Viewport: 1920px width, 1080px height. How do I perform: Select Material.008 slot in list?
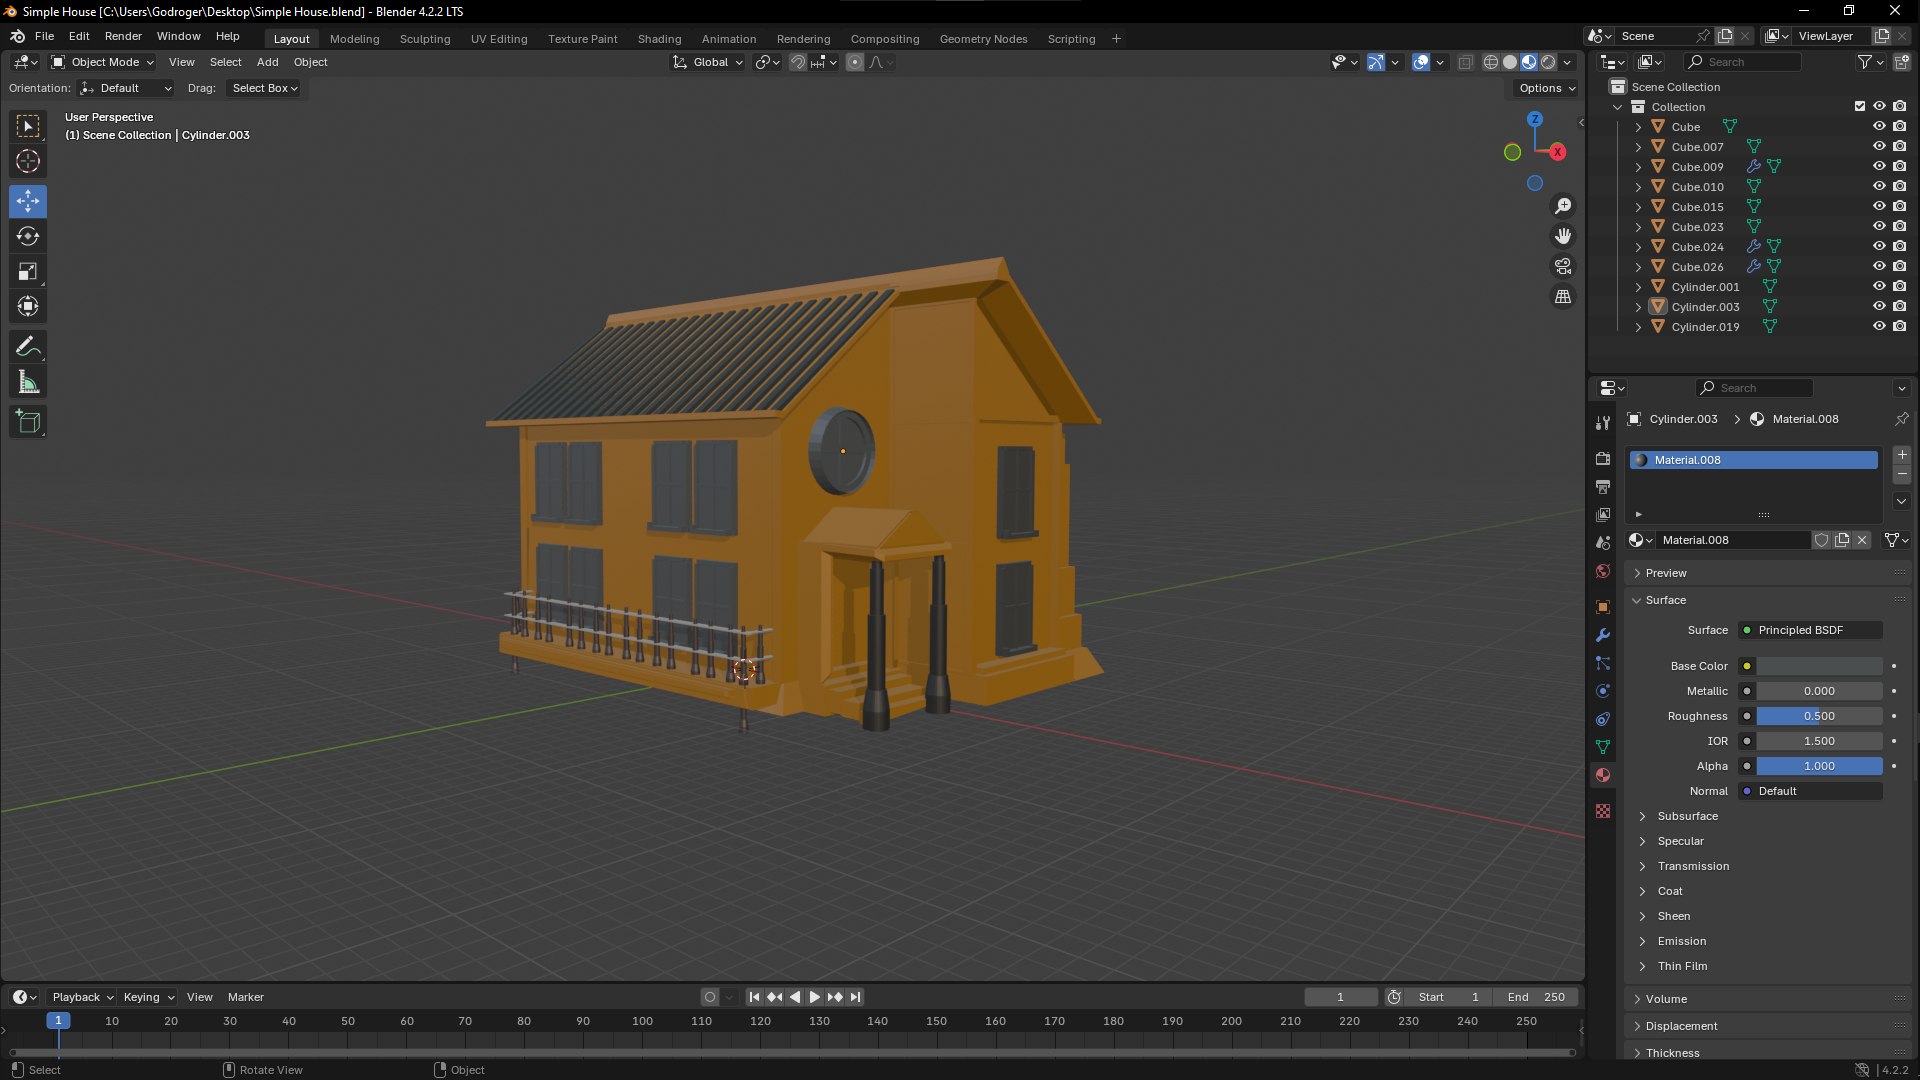click(x=1753, y=460)
